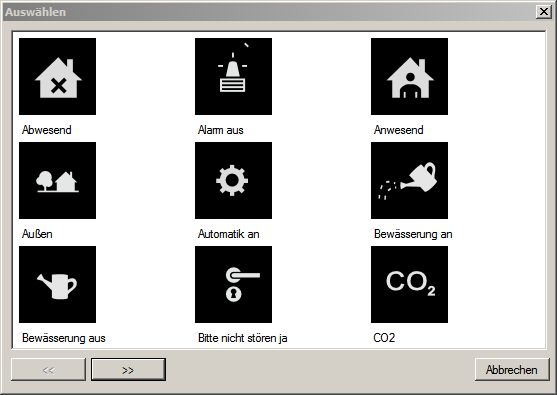557x395 pixels.
Task: Click the 'Abwesend' label
Action: (x=47, y=130)
